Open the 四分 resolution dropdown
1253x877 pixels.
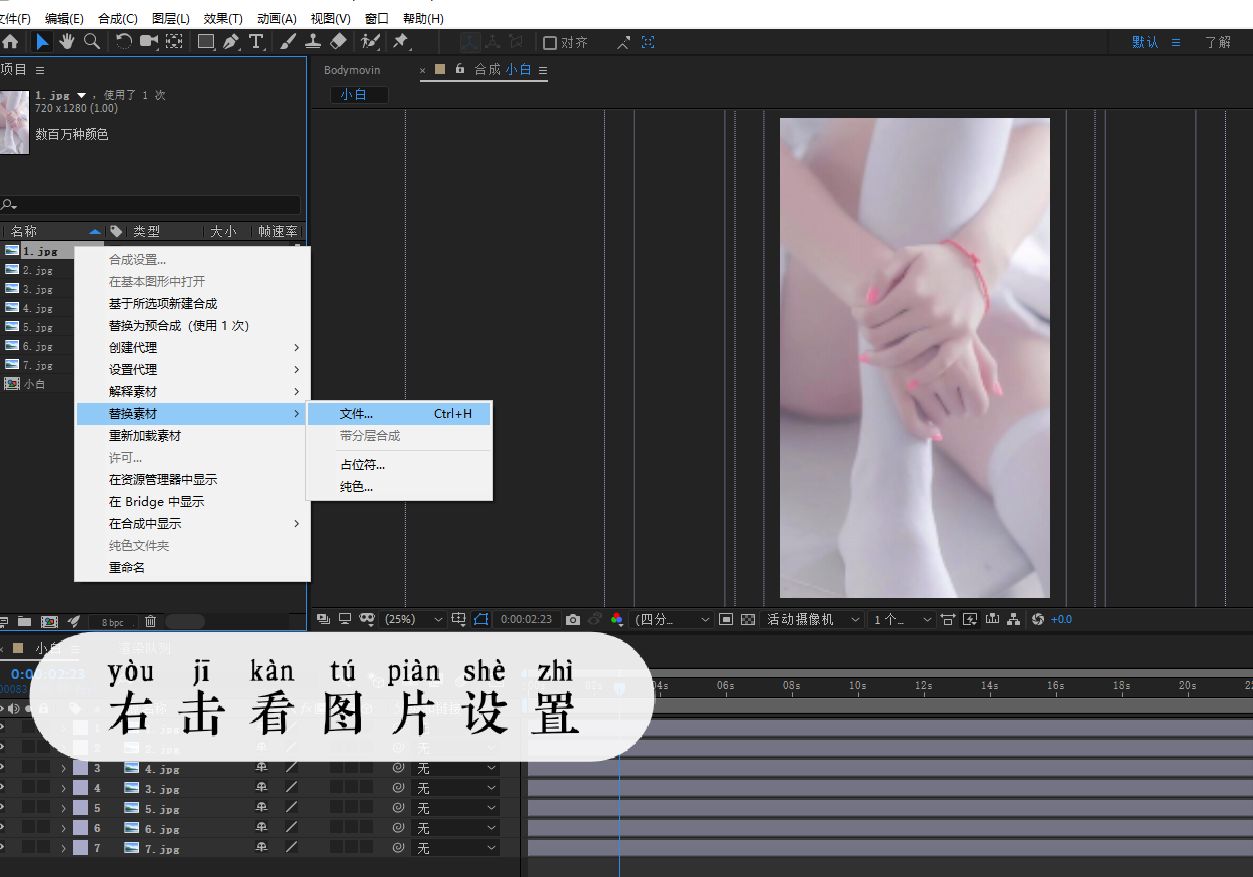(673, 620)
